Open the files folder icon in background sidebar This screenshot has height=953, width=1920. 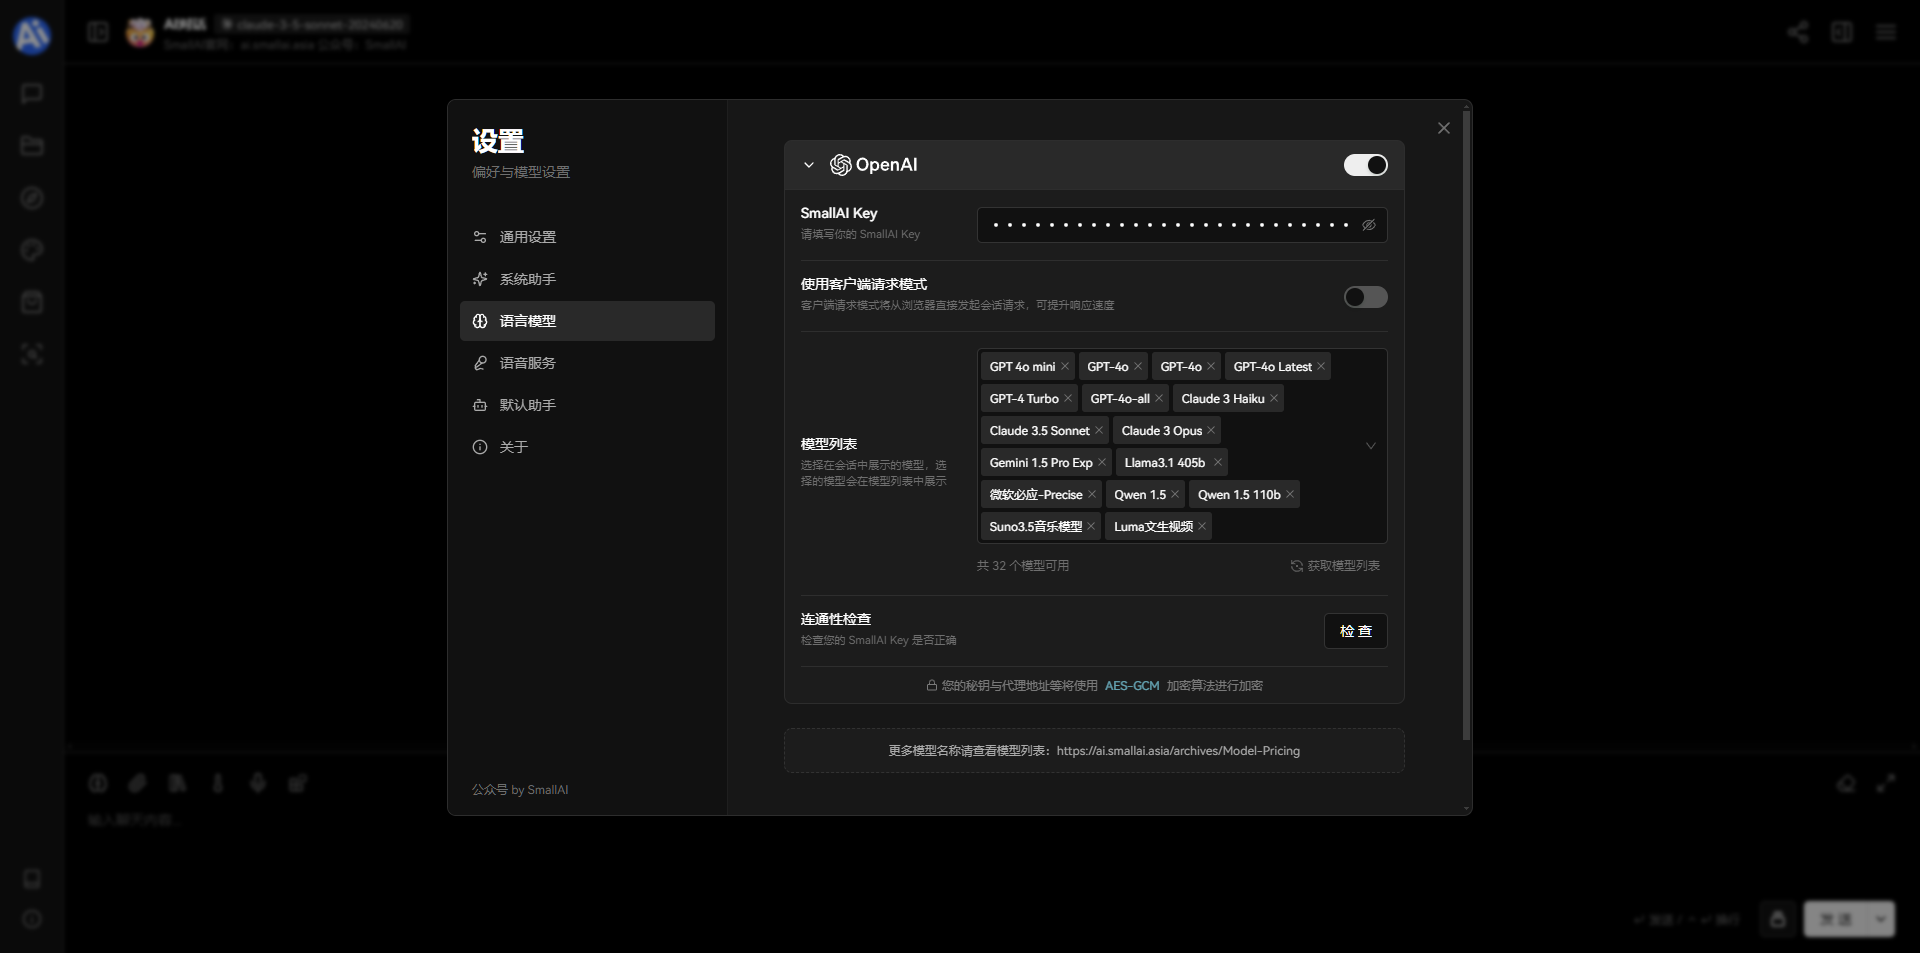click(x=32, y=146)
